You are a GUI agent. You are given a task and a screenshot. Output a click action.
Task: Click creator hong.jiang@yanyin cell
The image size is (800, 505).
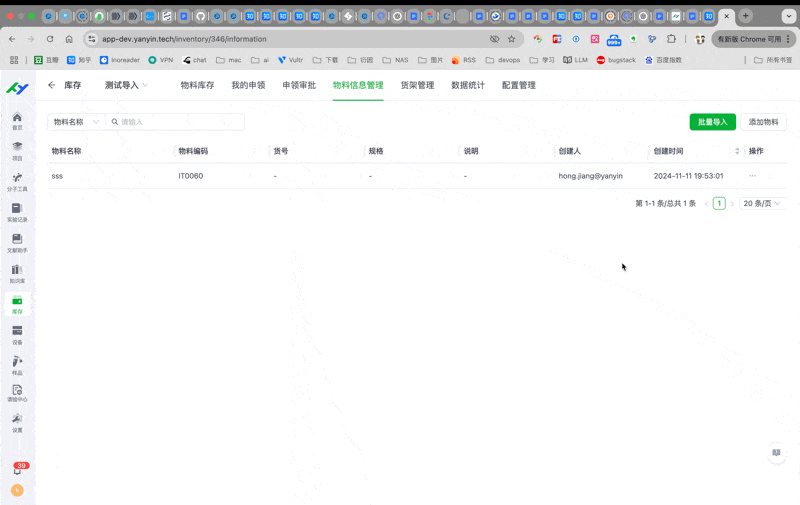(590, 176)
